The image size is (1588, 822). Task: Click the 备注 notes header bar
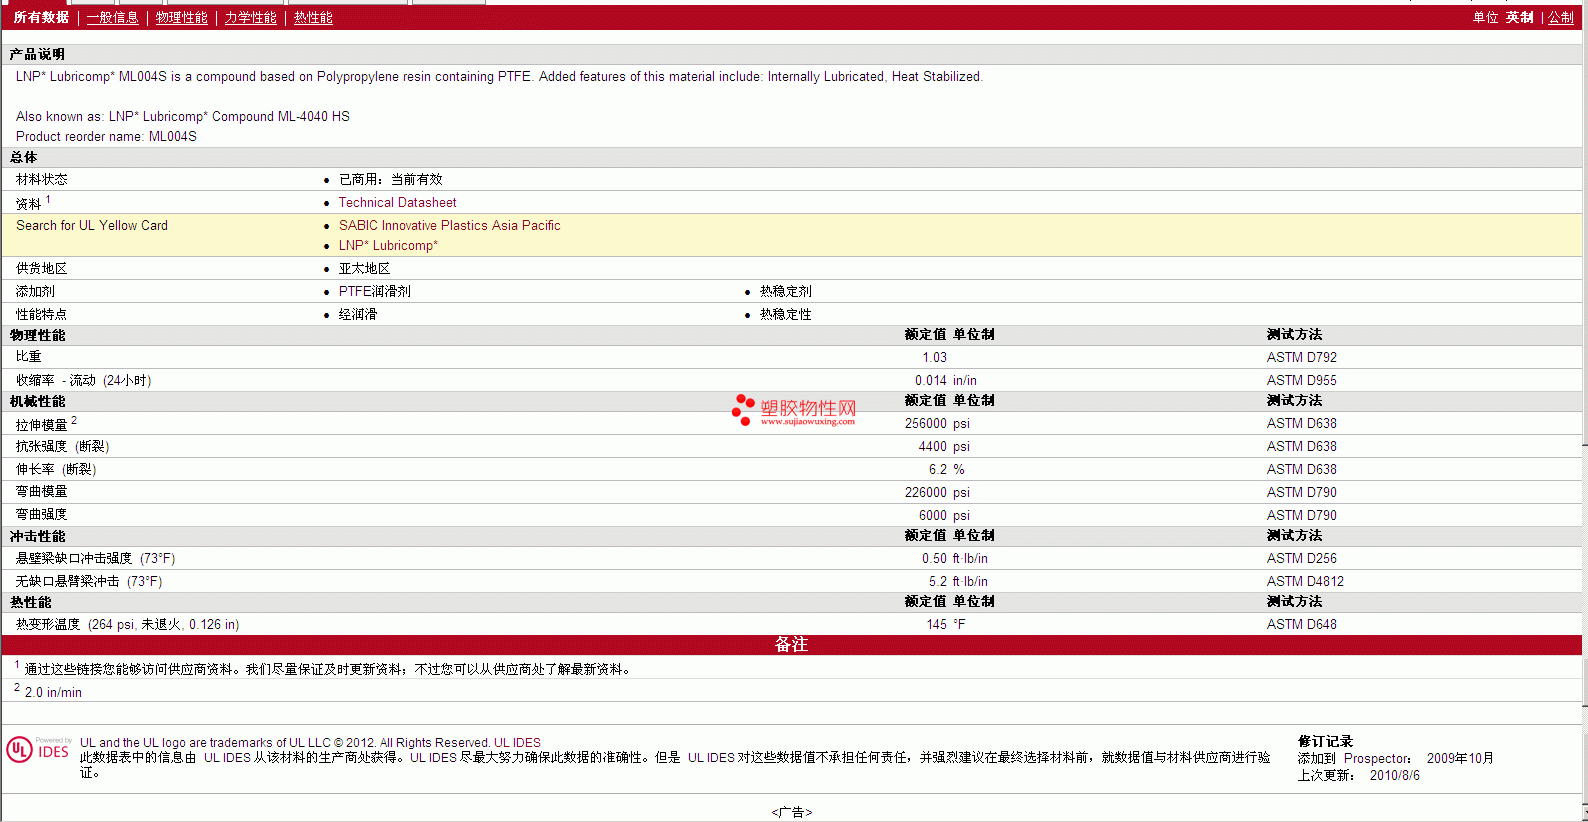pyautogui.click(x=792, y=645)
